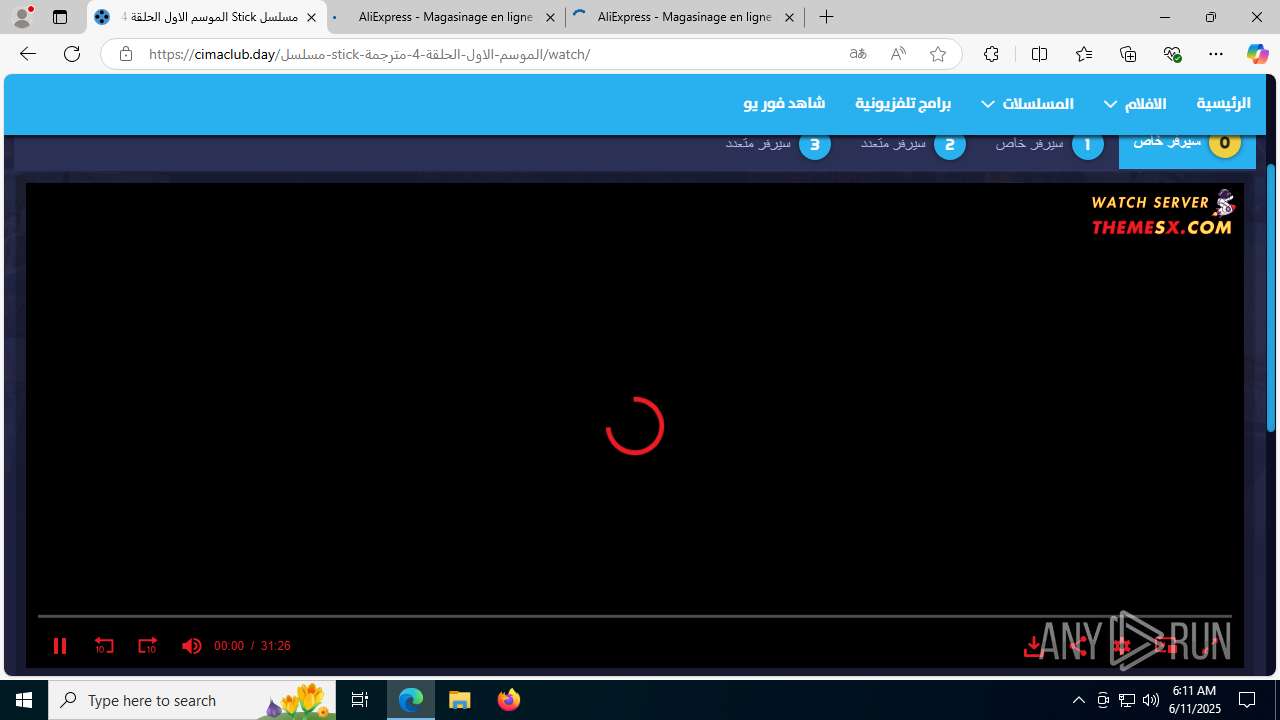Open the Windows Start menu
Viewport: 1280px width, 720px height.
tap(24, 700)
